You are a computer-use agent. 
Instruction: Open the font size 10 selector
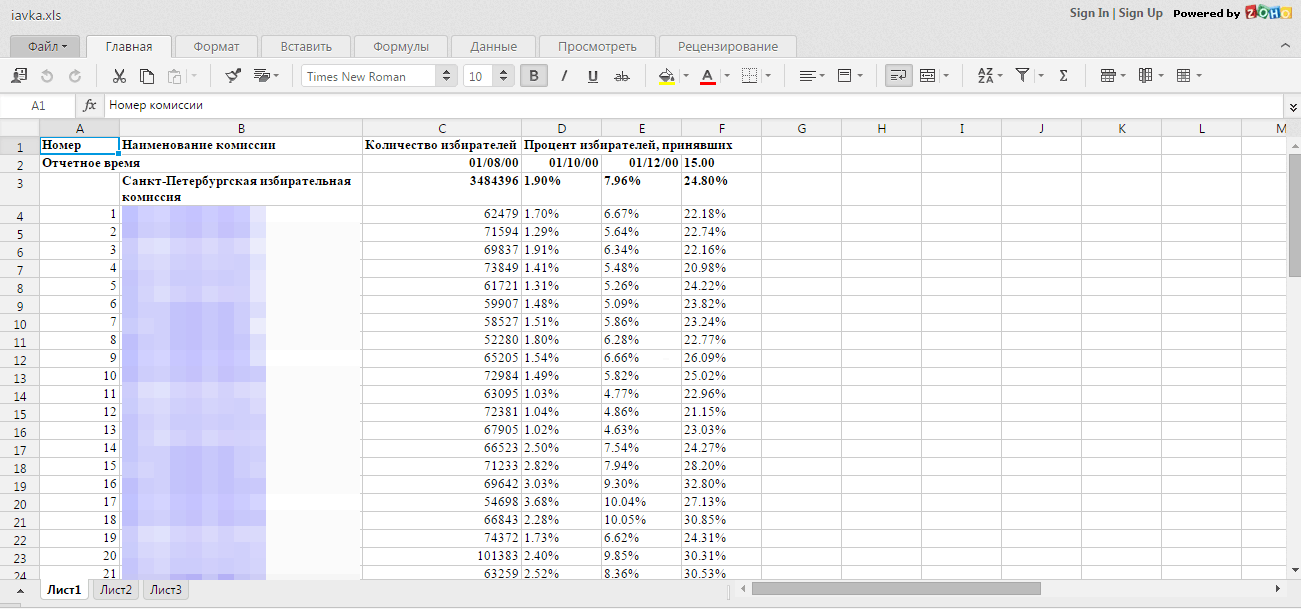[x=489, y=76]
